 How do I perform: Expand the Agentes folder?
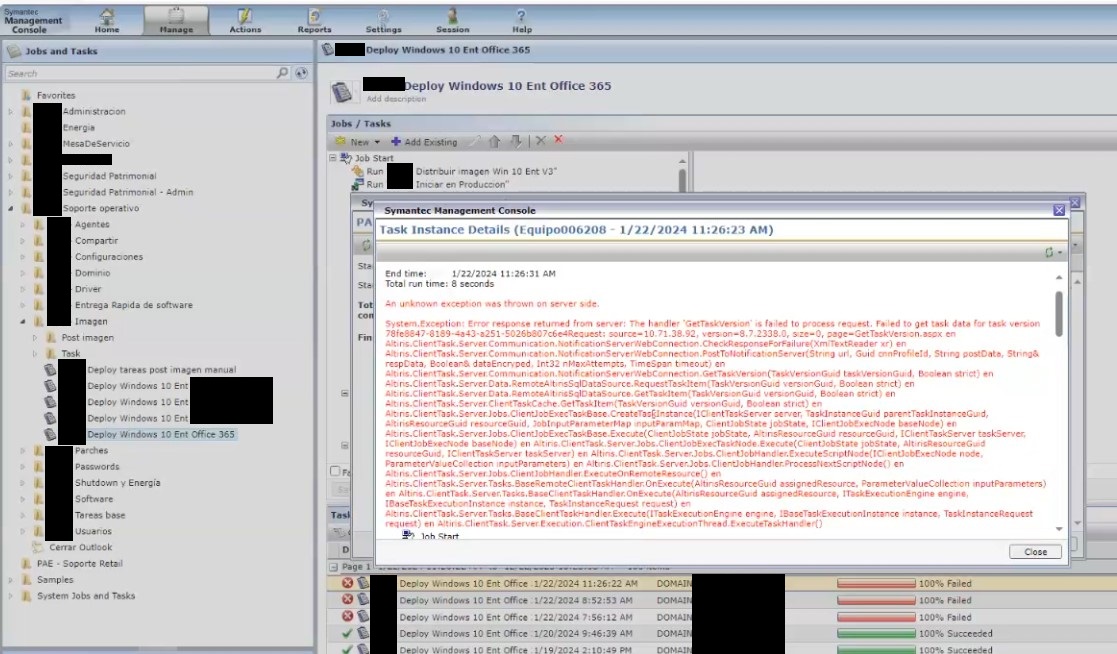pyautogui.click(x=23, y=224)
